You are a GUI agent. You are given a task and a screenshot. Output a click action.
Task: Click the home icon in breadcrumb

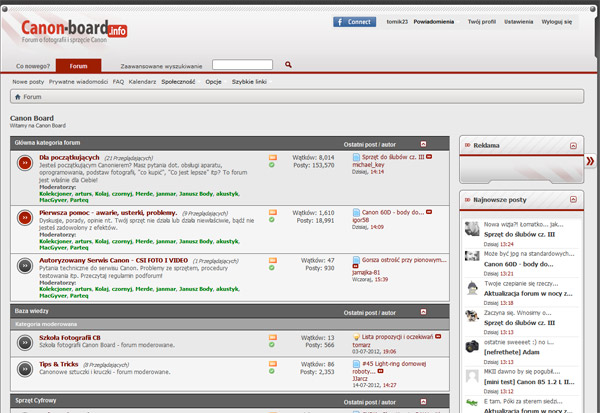pos(17,97)
